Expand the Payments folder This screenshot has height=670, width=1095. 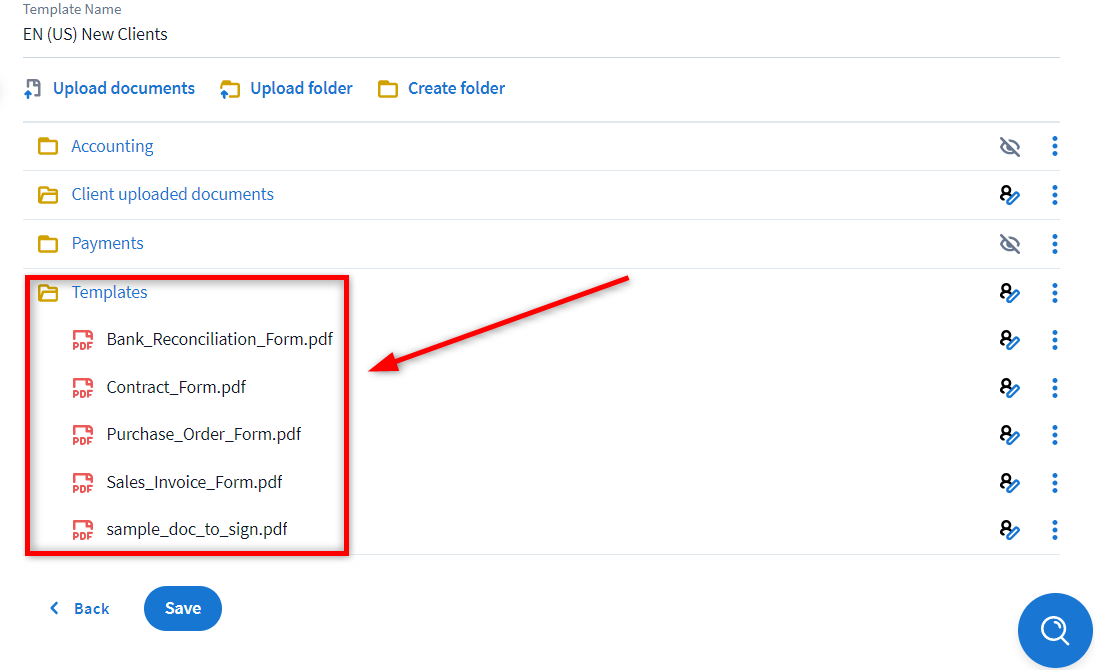coord(48,244)
